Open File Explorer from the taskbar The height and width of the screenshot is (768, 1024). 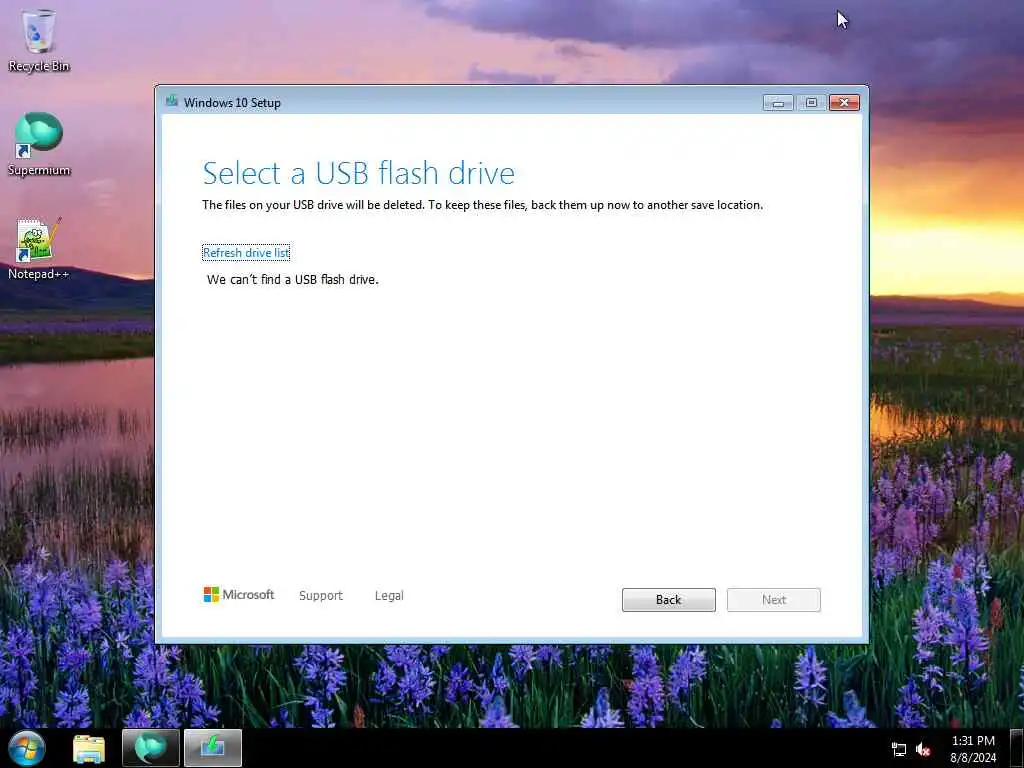click(89, 748)
